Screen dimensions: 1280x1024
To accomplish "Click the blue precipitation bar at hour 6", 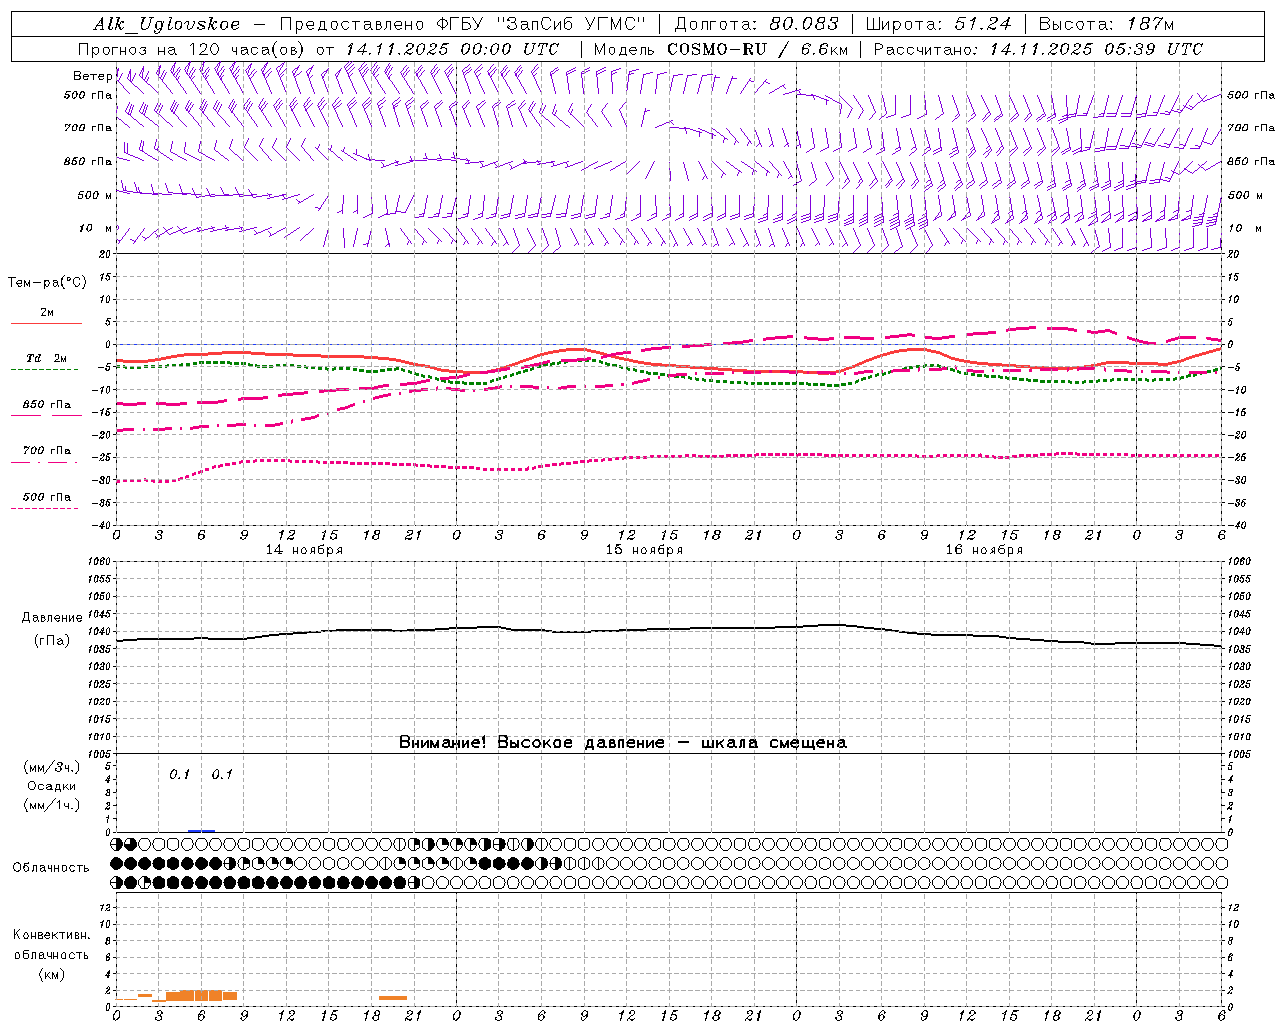I will pyautogui.click(x=201, y=830).
